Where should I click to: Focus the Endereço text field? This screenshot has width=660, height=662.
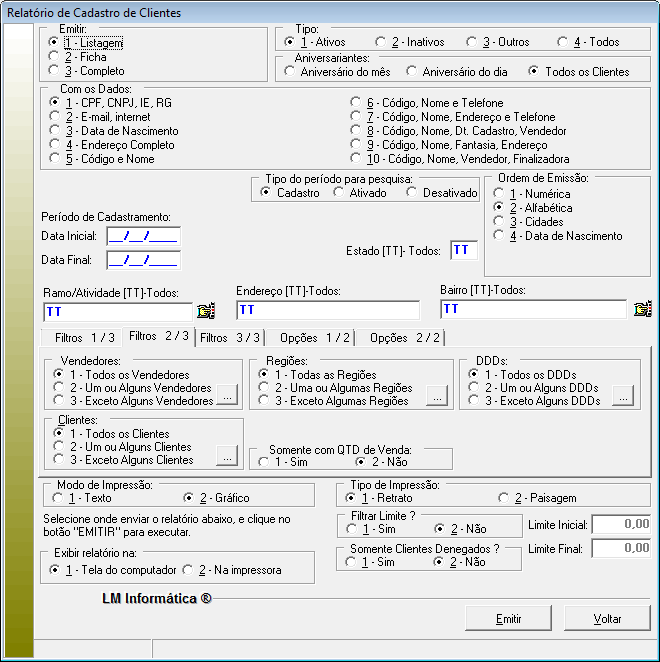(x=327, y=310)
